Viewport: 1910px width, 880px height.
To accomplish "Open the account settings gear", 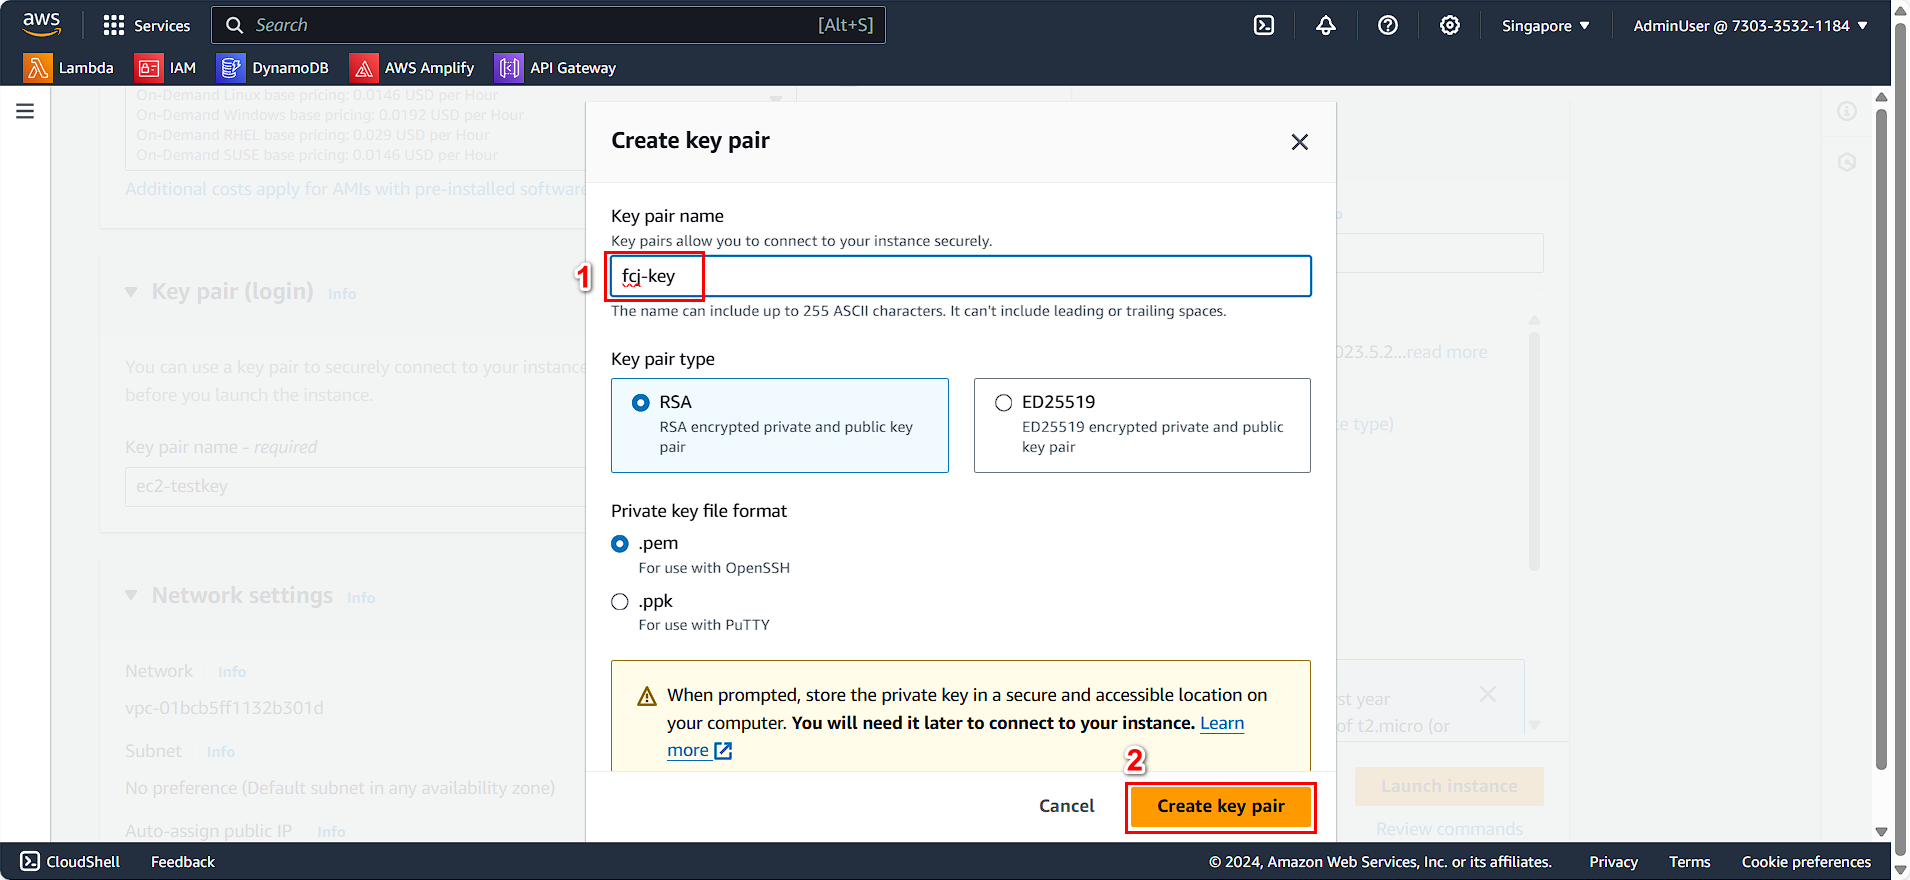I will pos(1449,25).
